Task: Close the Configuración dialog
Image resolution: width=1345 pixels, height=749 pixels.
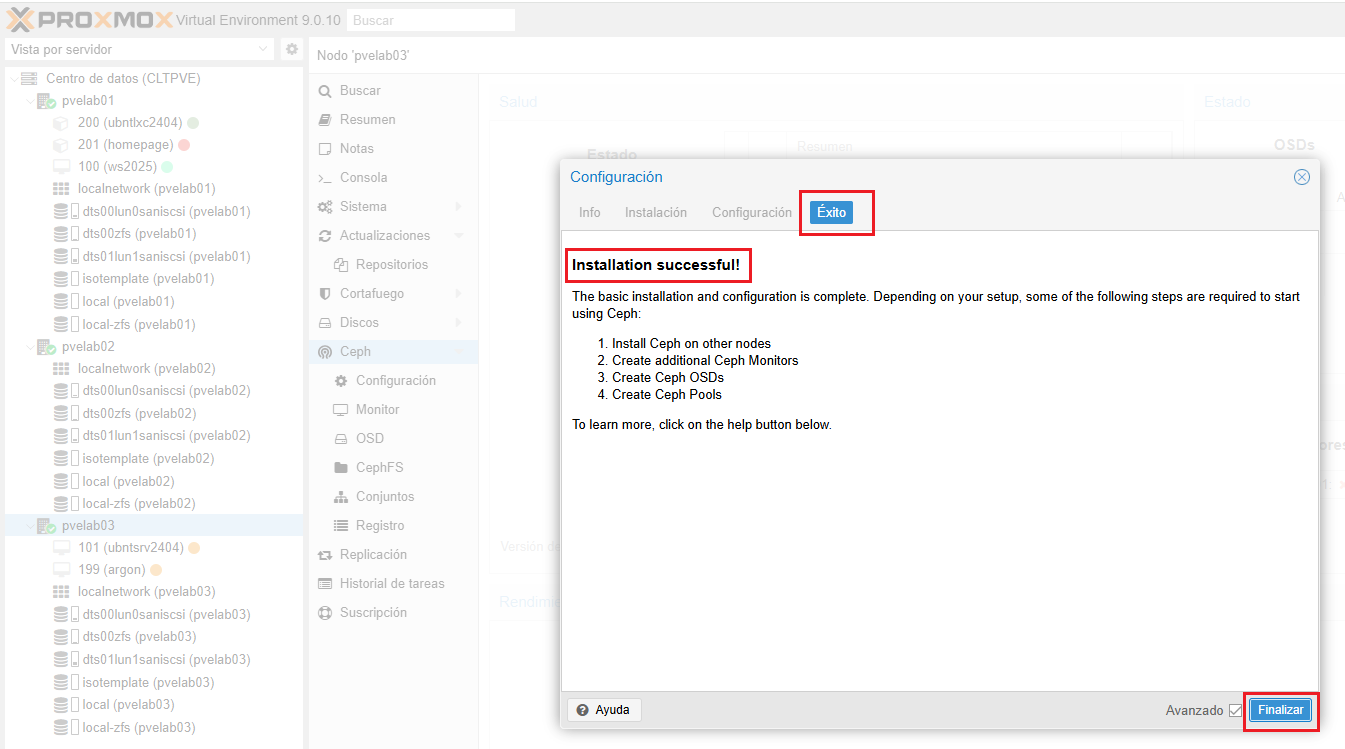Action: (1302, 177)
